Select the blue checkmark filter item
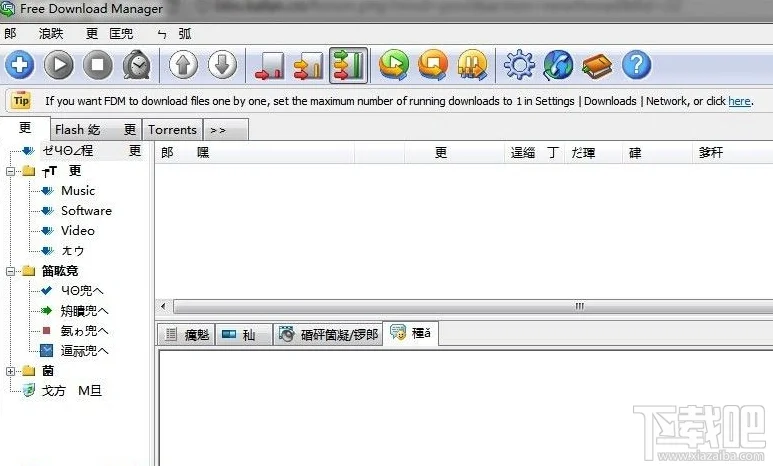The width and height of the screenshot is (773, 466). click(x=82, y=291)
